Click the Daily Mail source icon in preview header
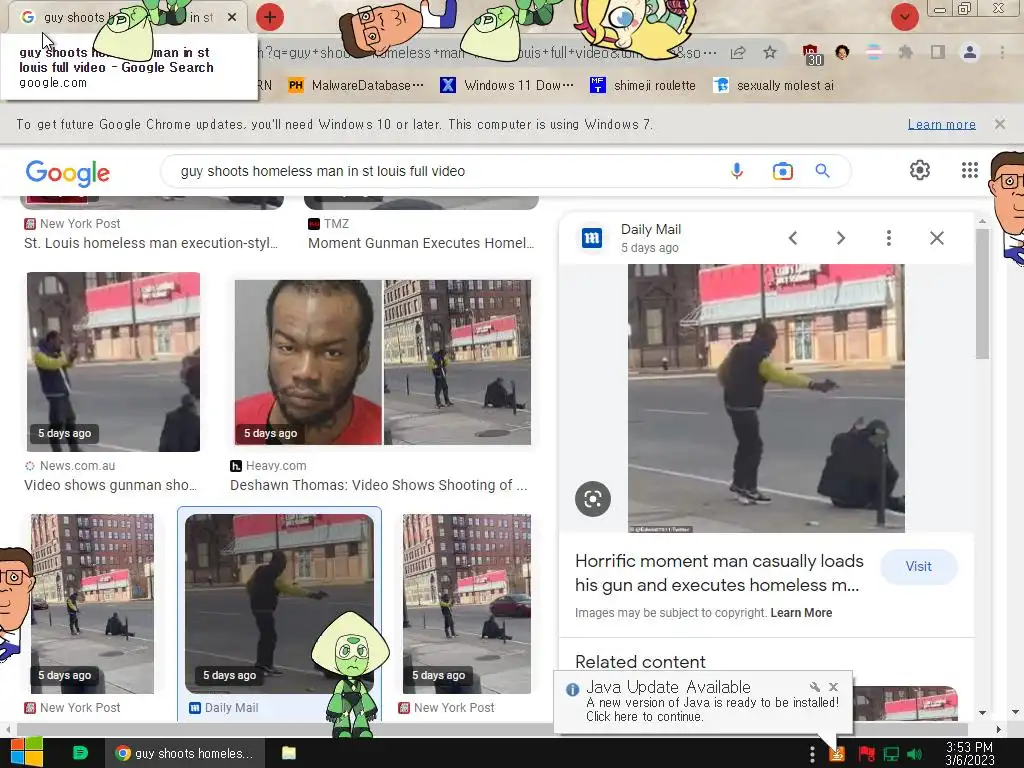This screenshot has height=768, width=1024. pos(592,238)
